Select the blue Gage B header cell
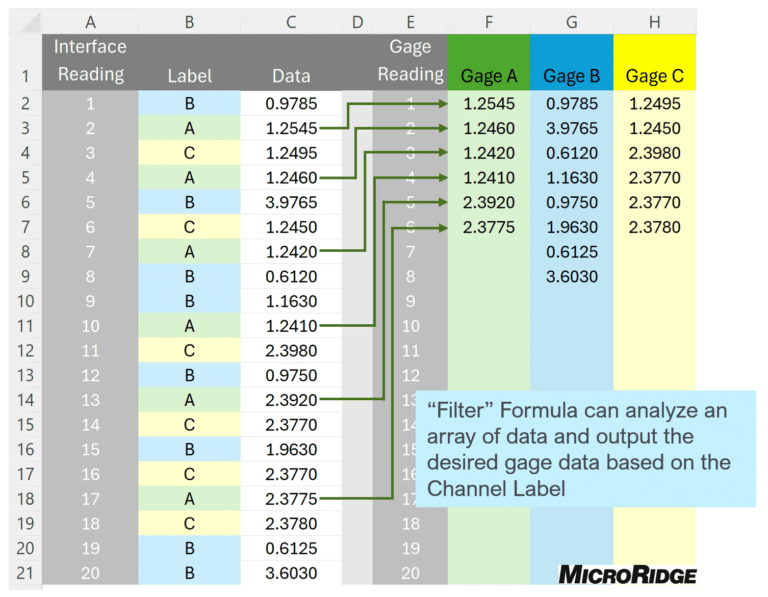 pos(571,64)
